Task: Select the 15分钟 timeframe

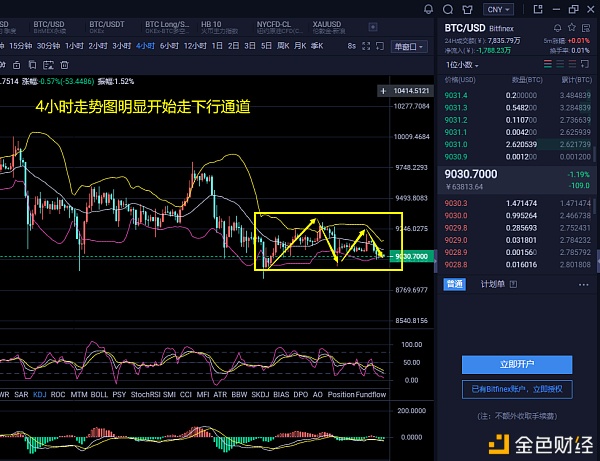Action: [20, 46]
